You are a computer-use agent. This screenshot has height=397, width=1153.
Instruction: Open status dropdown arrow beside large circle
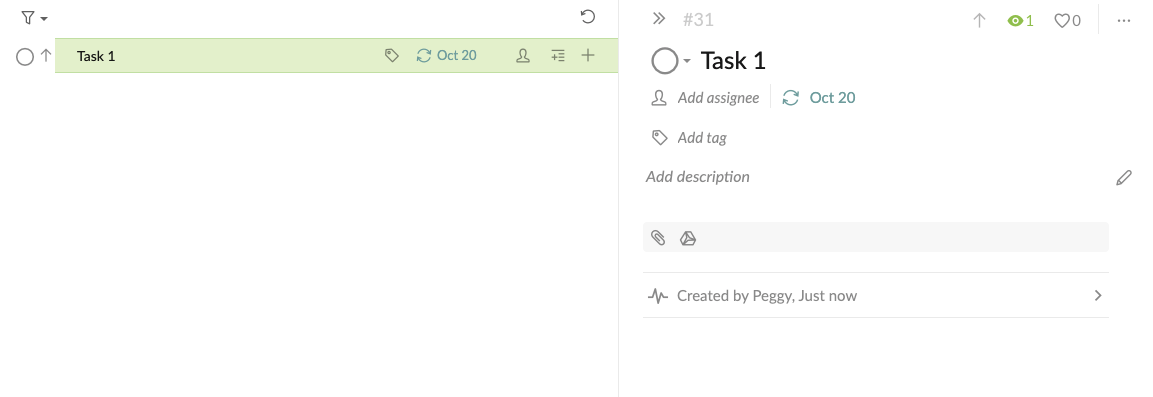(x=687, y=61)
